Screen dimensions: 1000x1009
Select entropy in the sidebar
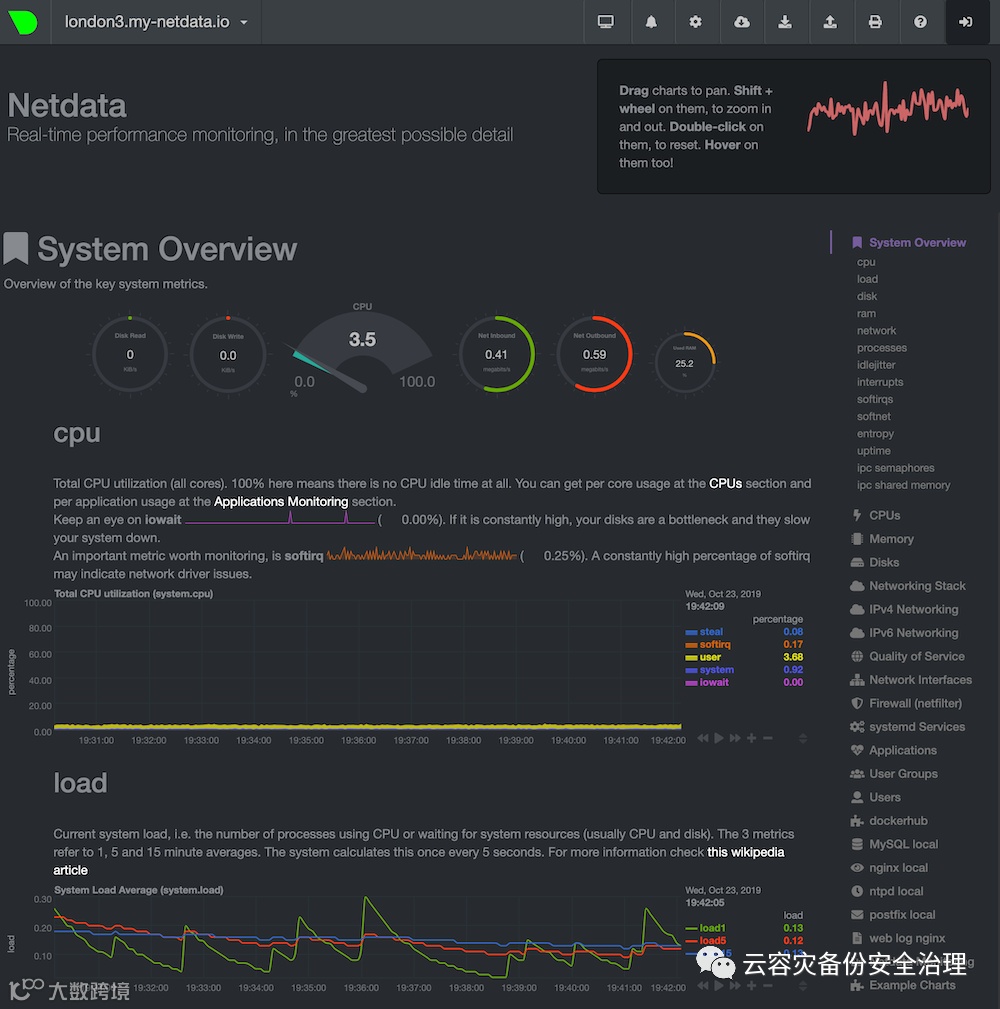point(875,434)
